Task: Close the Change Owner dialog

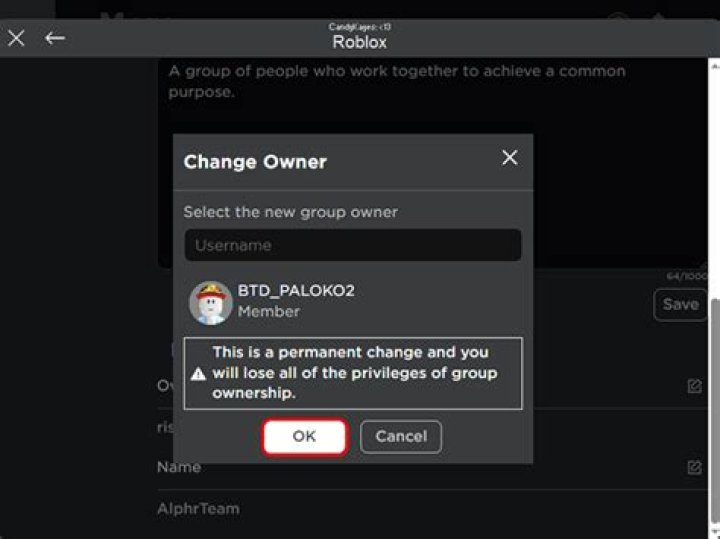Action: click(510, 158)
